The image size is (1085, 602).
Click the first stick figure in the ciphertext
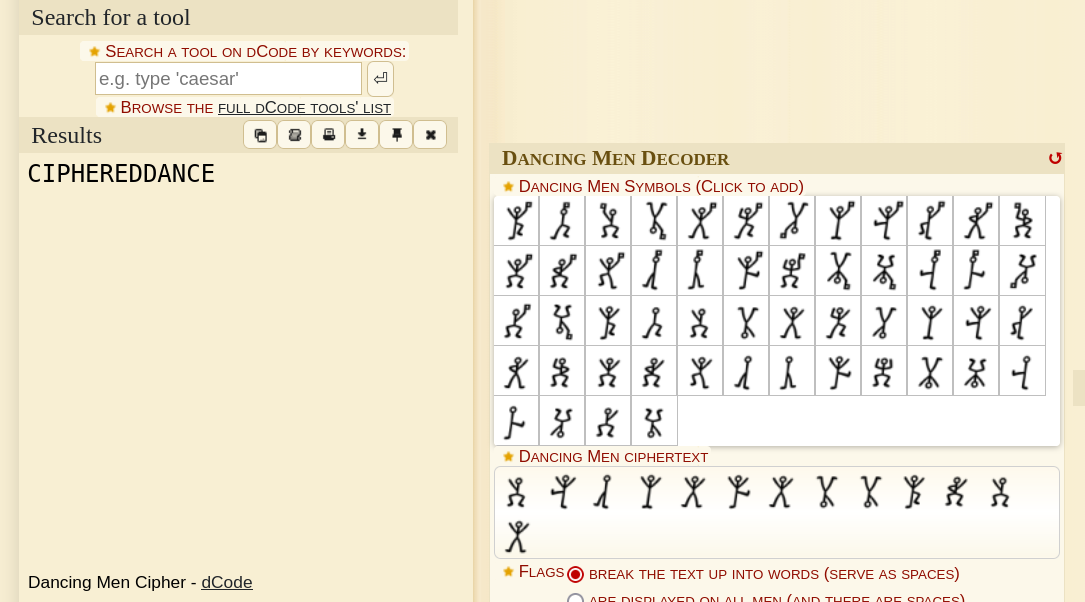point(516,492)
